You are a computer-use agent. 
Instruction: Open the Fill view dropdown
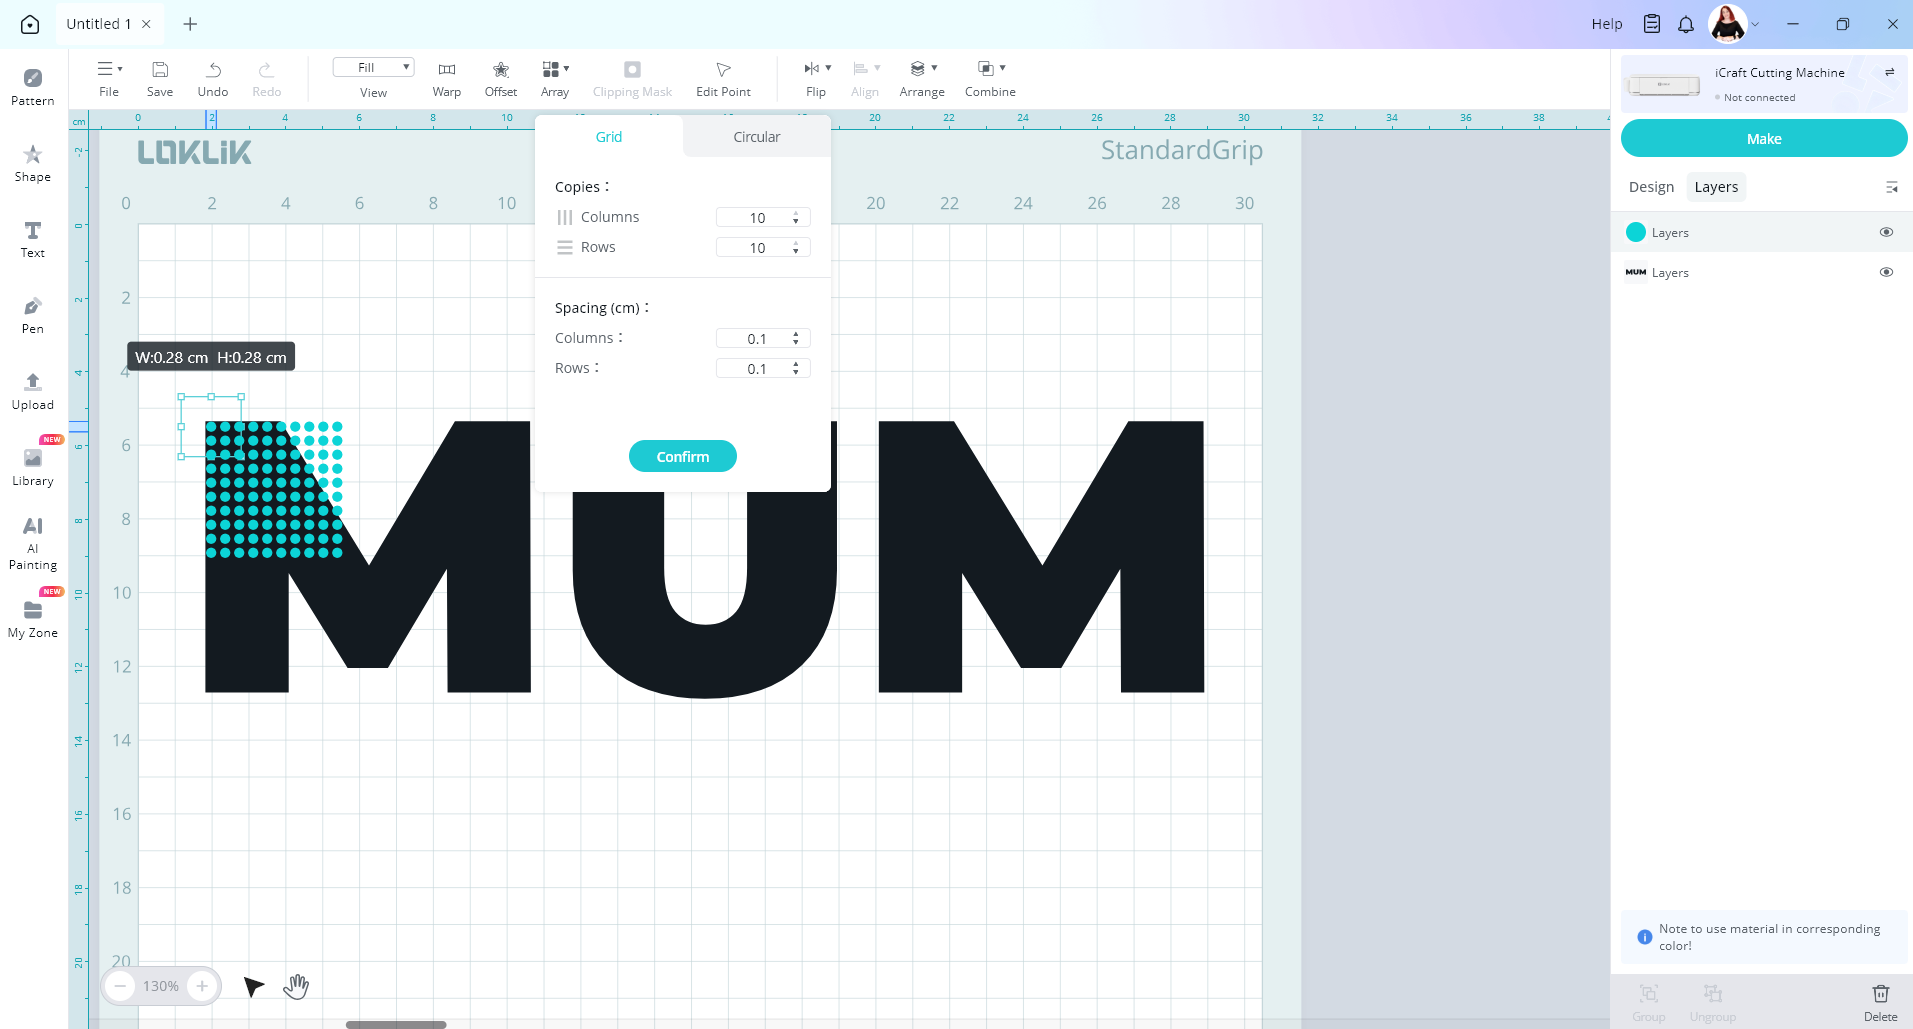pos(373,67)
